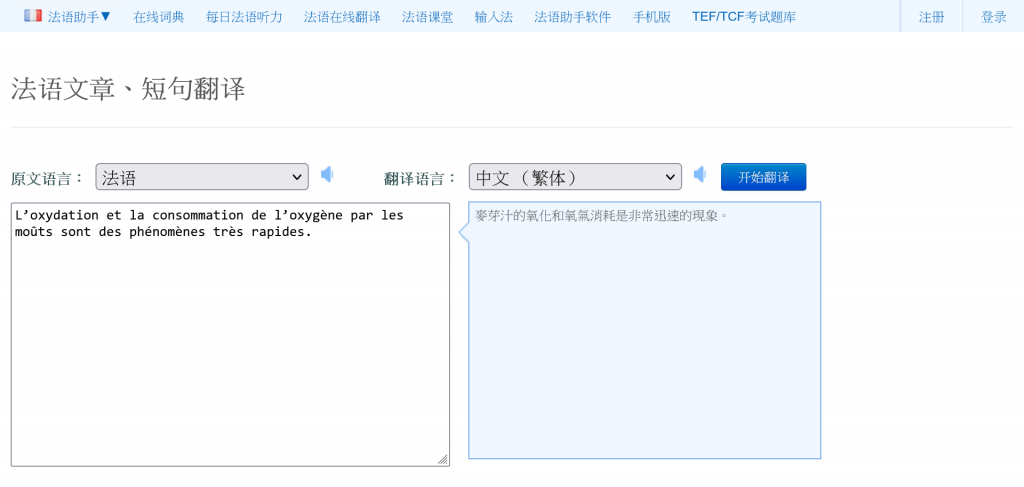This screenshot has height=487, width=1024.
Task: Click into the French source text box
Action: tap(231, 334)
